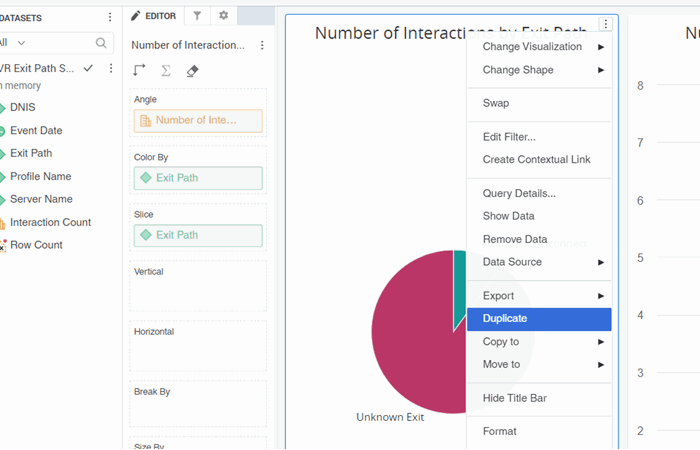Click the Exit Path attribute in datasets

tap(31, 153)
